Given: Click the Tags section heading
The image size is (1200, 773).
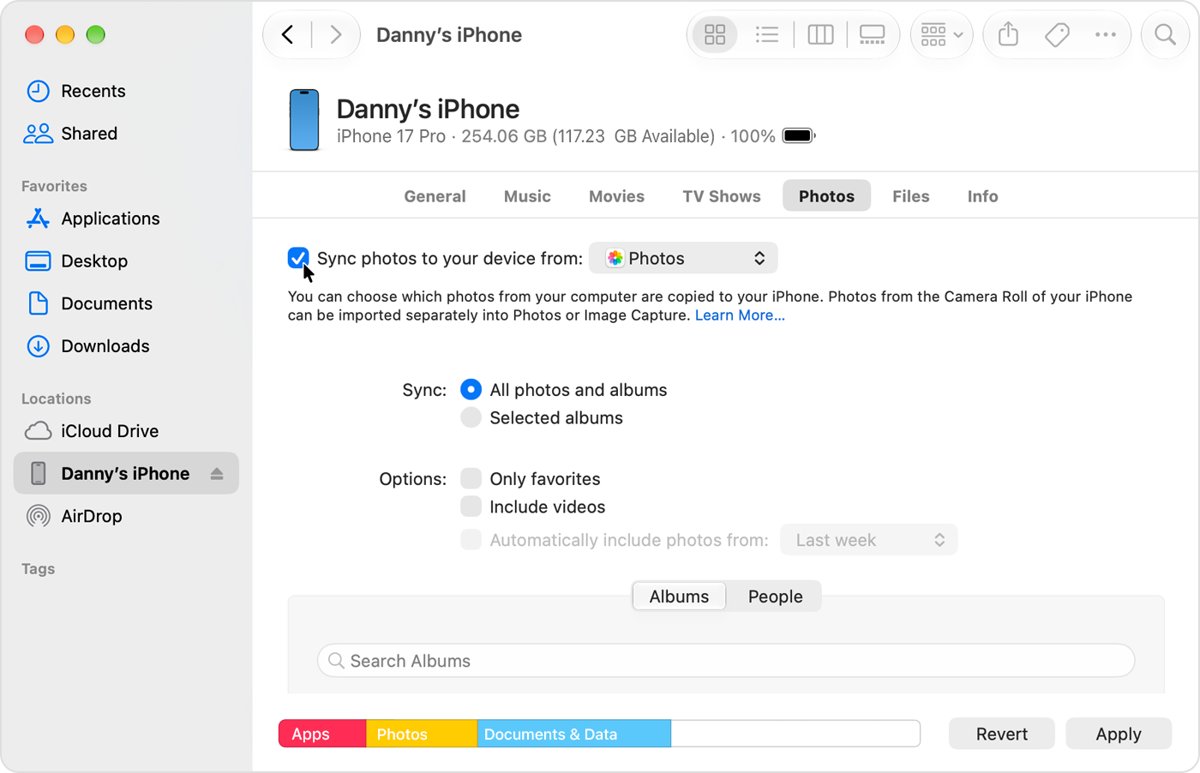Looking at the screenshot, I should [x=38, y=569].
